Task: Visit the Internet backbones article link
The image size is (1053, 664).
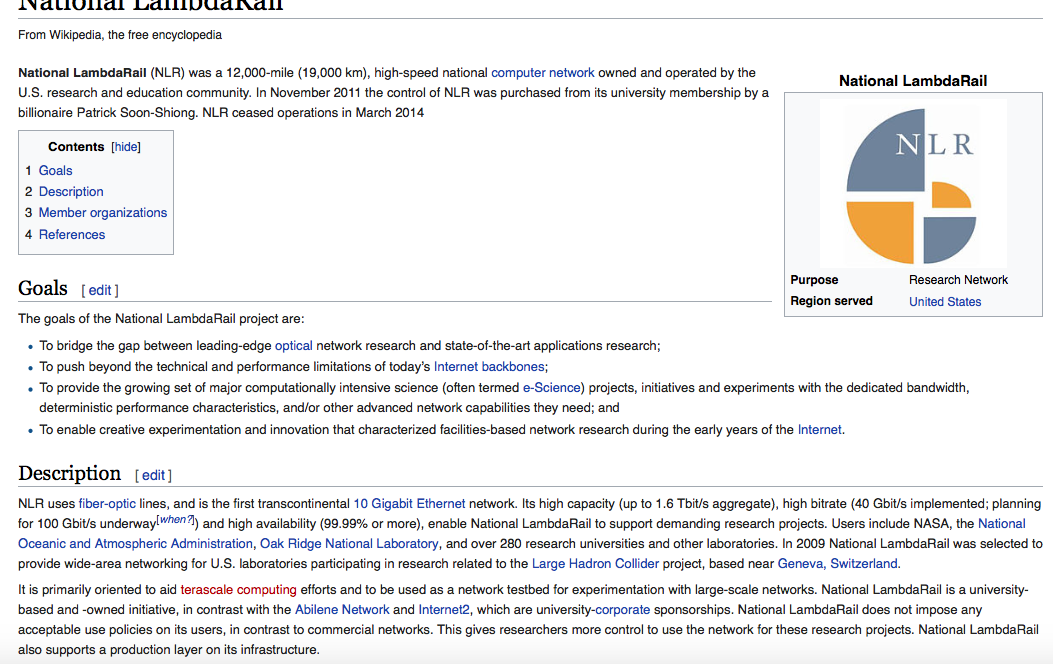Action: 489,367
